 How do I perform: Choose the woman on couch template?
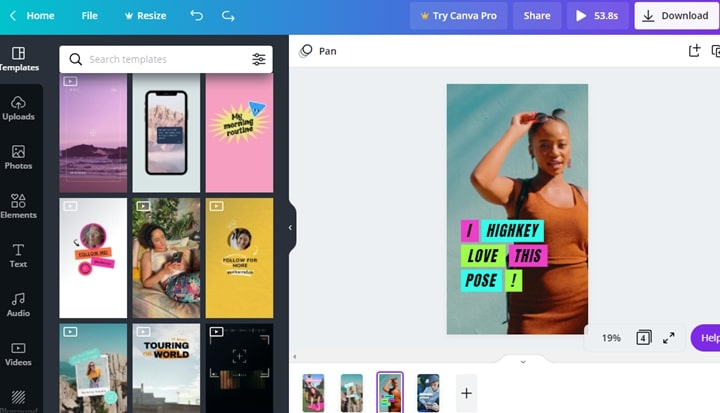click(166, 258)
